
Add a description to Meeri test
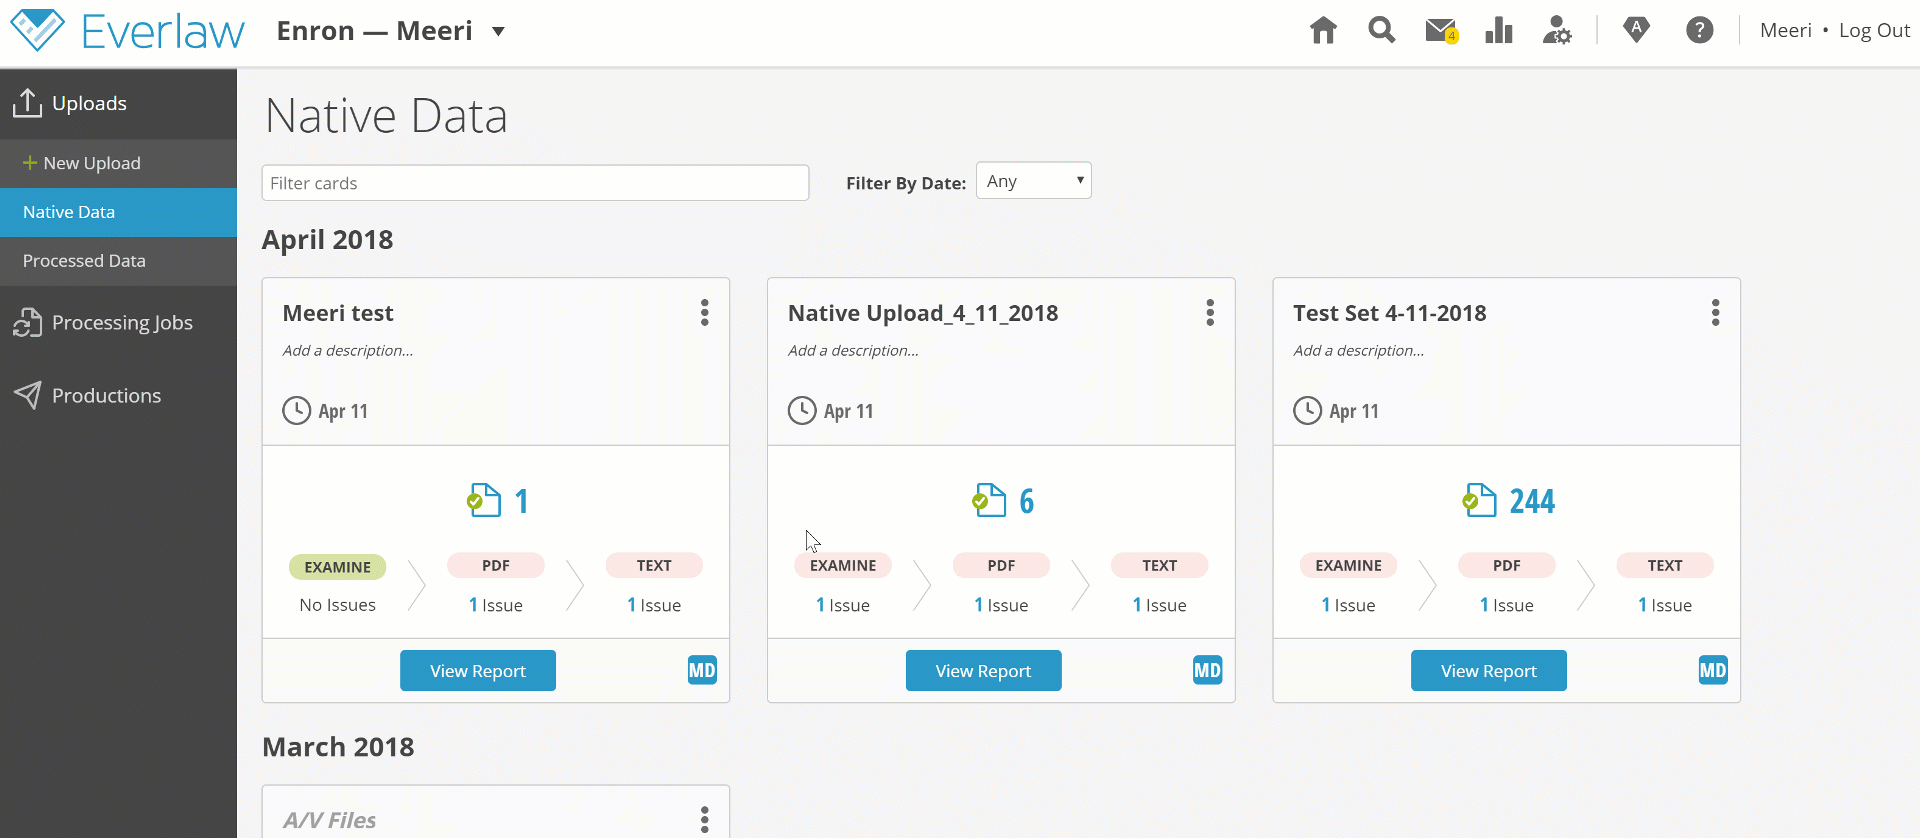[348, 351]
